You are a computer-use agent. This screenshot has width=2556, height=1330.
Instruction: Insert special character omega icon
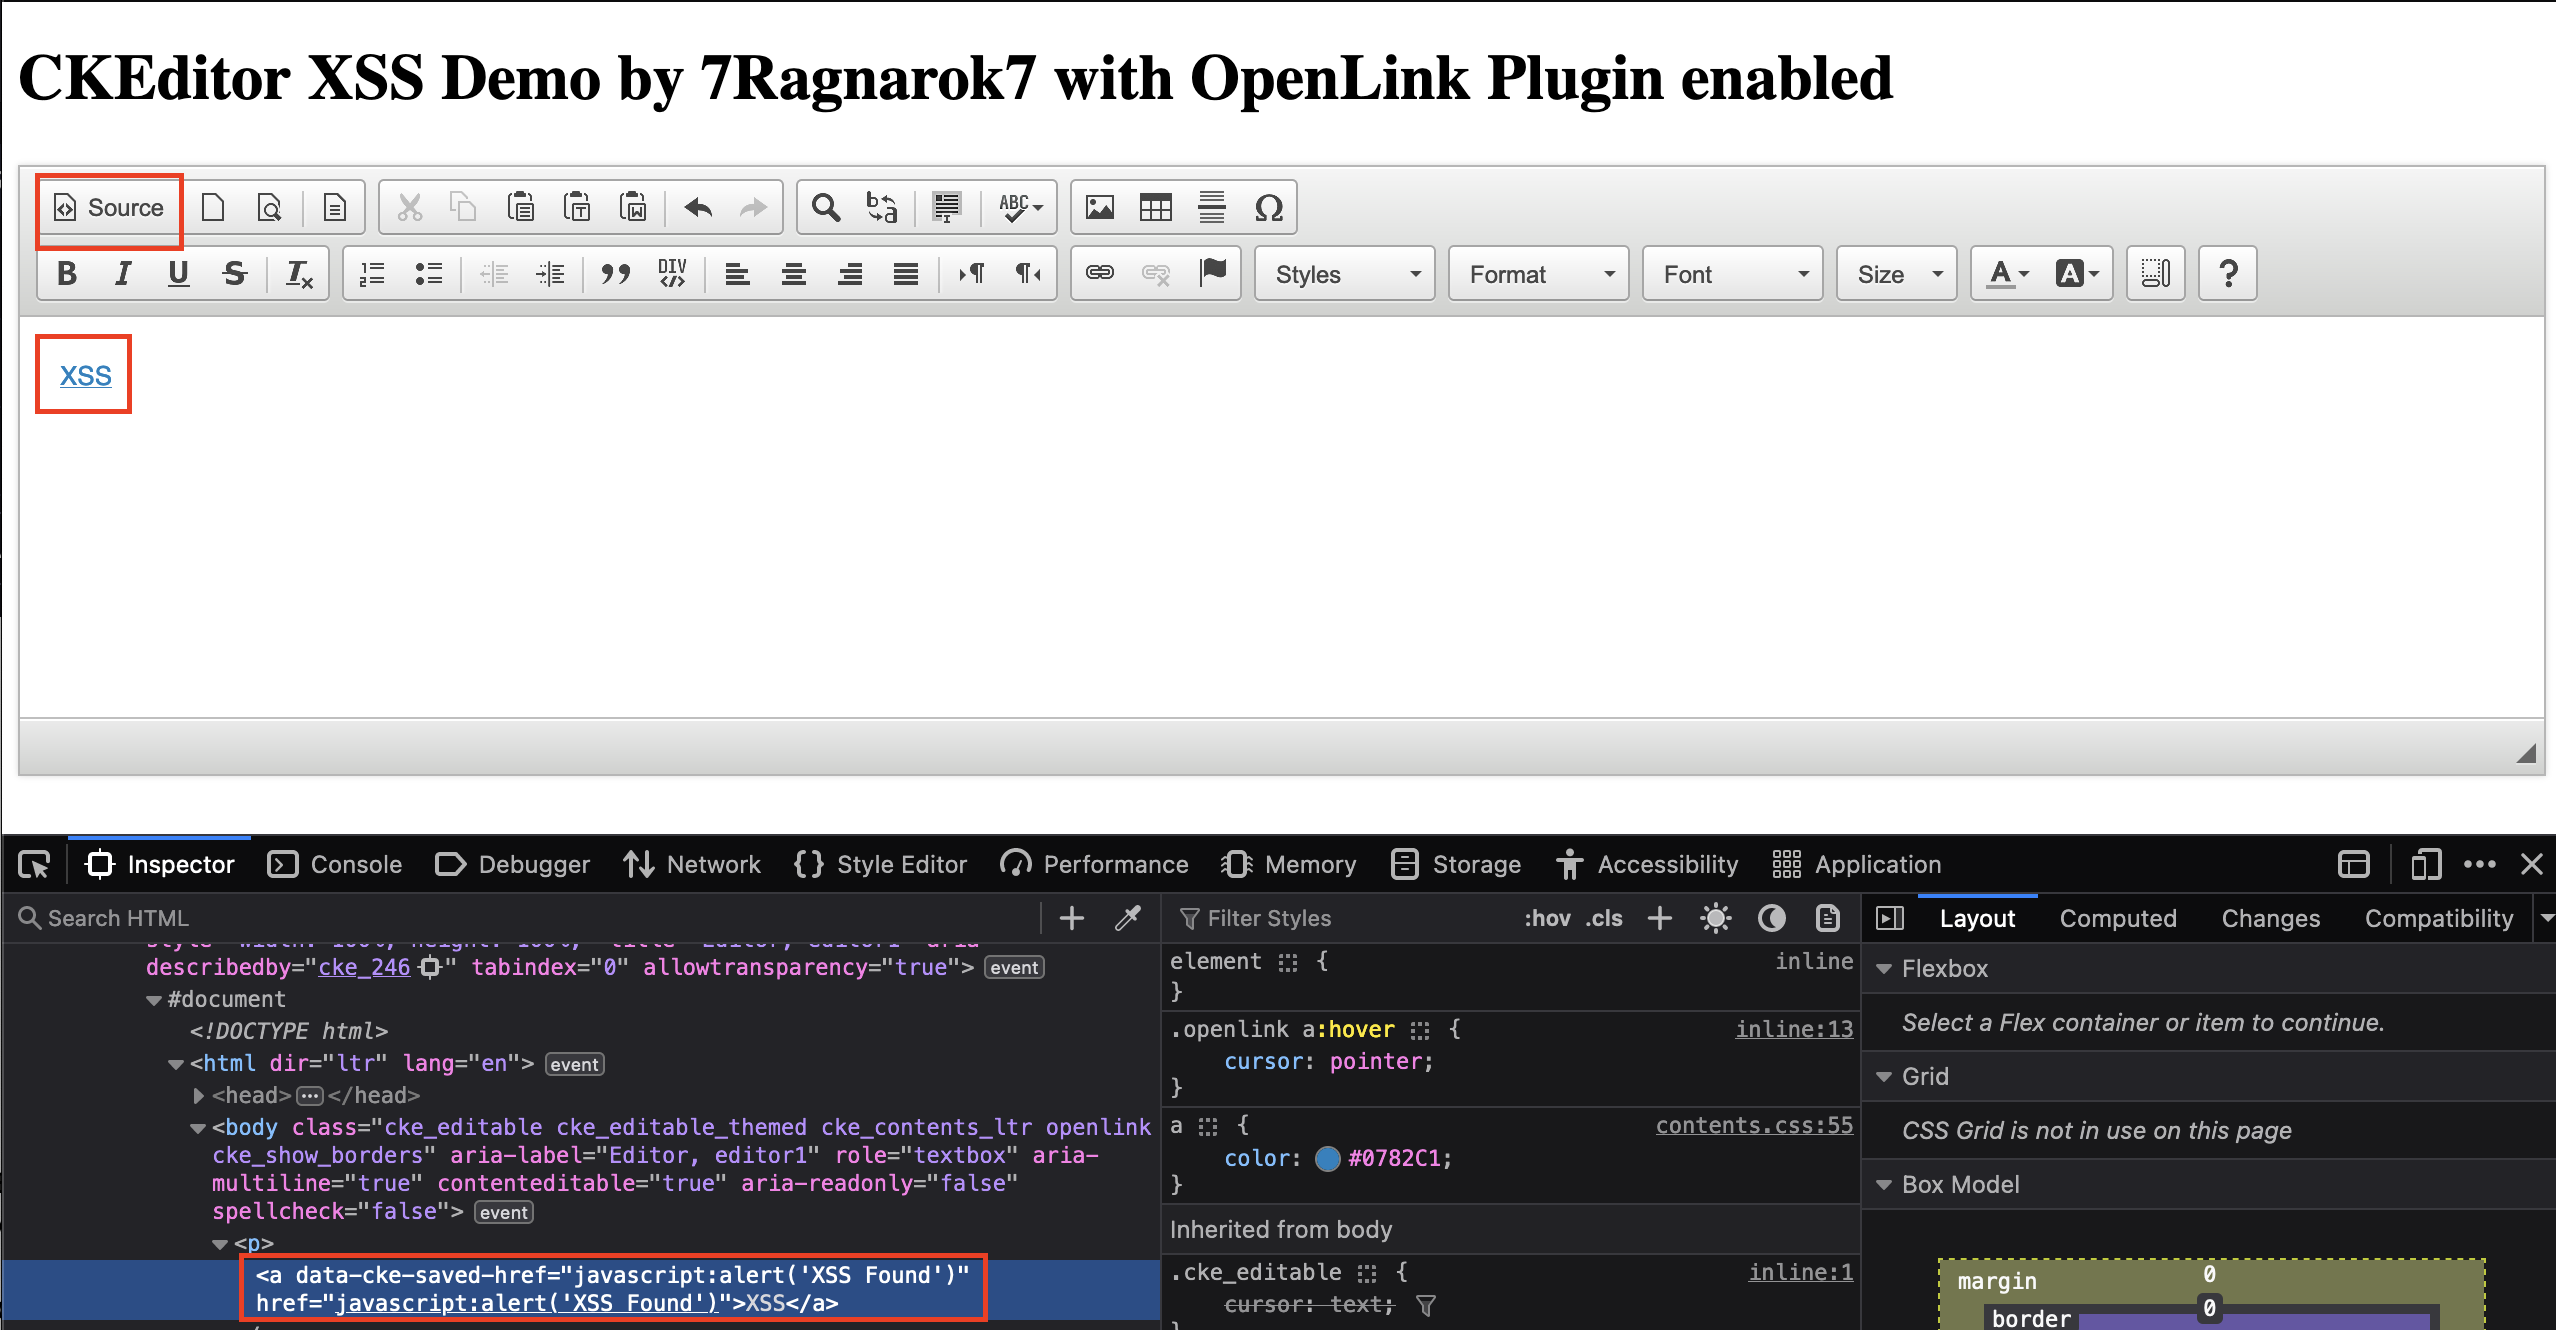click(1268, 207)
